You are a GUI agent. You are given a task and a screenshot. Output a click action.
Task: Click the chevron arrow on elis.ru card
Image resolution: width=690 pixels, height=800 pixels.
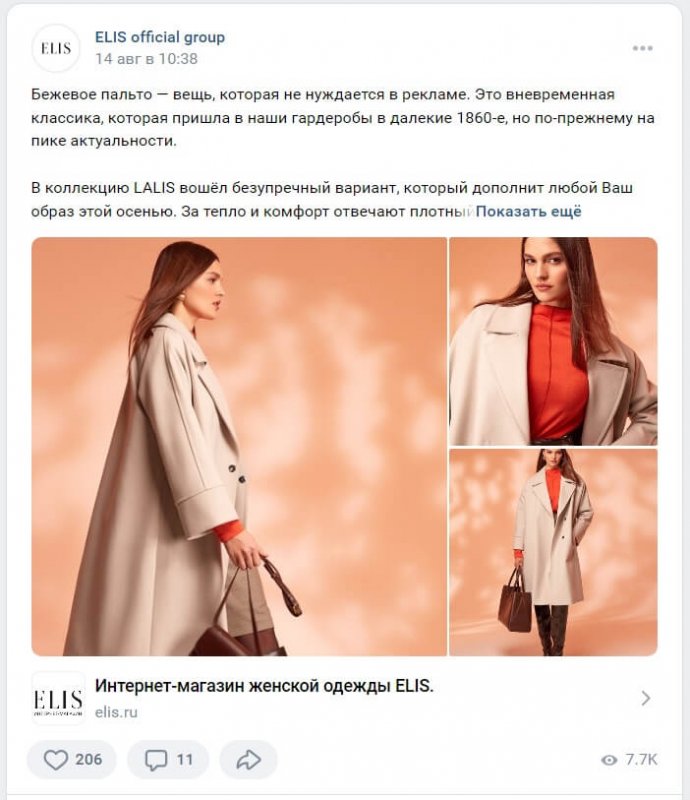point(646,697)
